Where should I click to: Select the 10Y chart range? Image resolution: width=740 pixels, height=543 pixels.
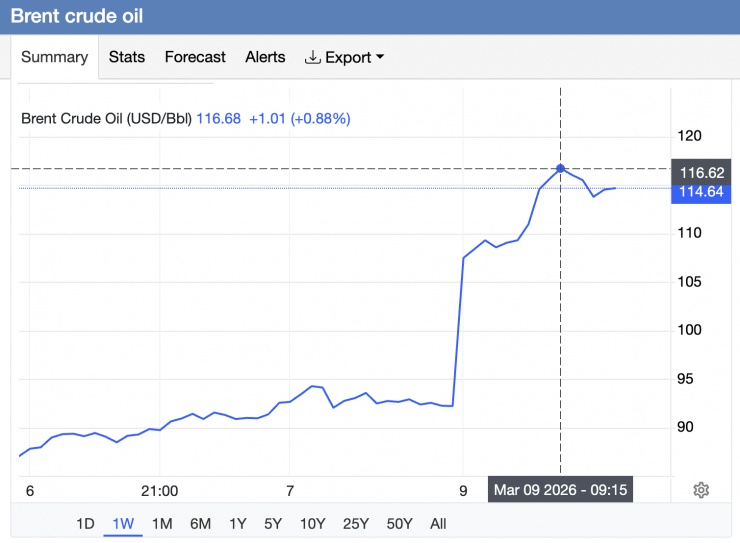[x=312, y=523]
